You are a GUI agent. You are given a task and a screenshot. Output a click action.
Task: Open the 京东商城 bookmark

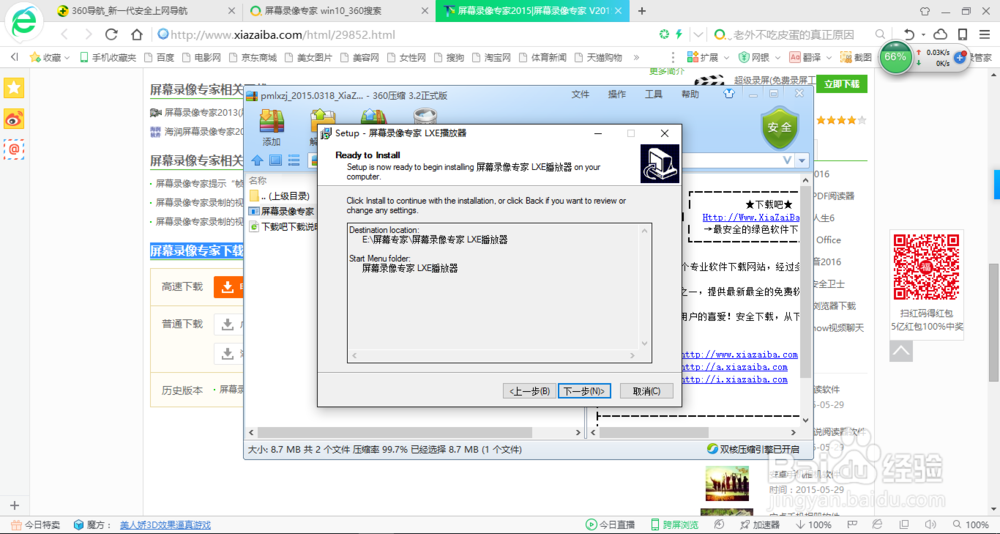(253, 57)
